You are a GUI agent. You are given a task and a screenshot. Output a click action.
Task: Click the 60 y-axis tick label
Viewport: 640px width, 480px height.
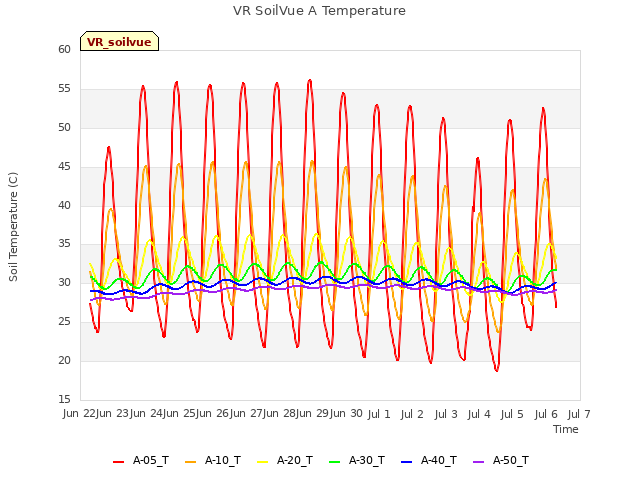click(x=64, y=49)
